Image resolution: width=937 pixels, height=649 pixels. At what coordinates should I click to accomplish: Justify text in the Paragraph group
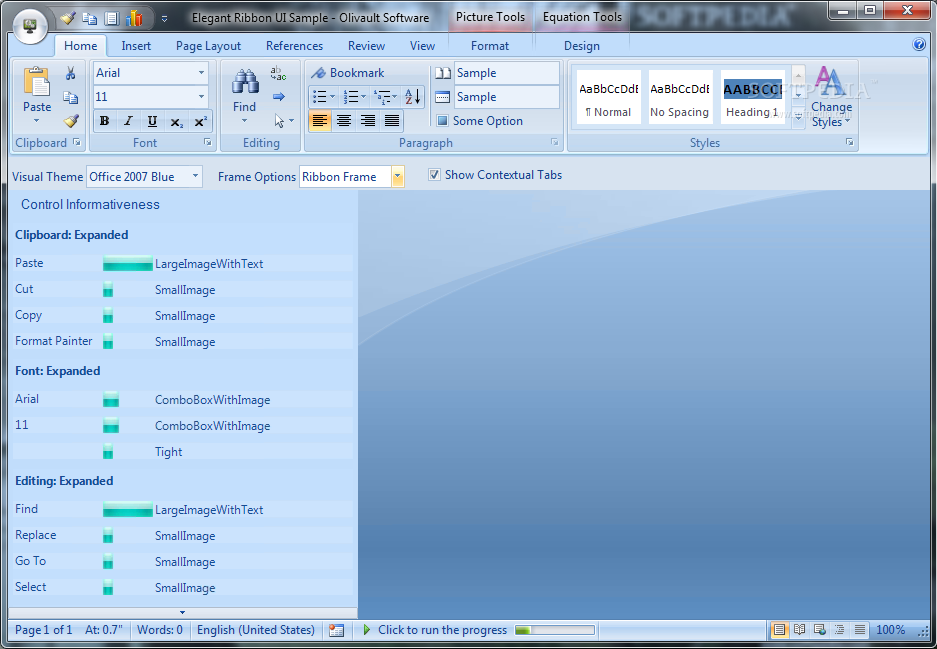[391, 121]
